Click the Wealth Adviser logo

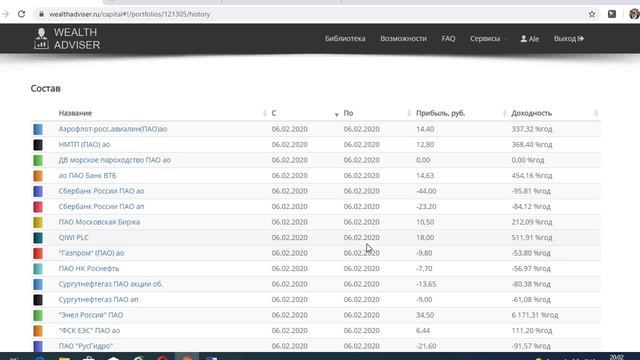click(67, 39)
